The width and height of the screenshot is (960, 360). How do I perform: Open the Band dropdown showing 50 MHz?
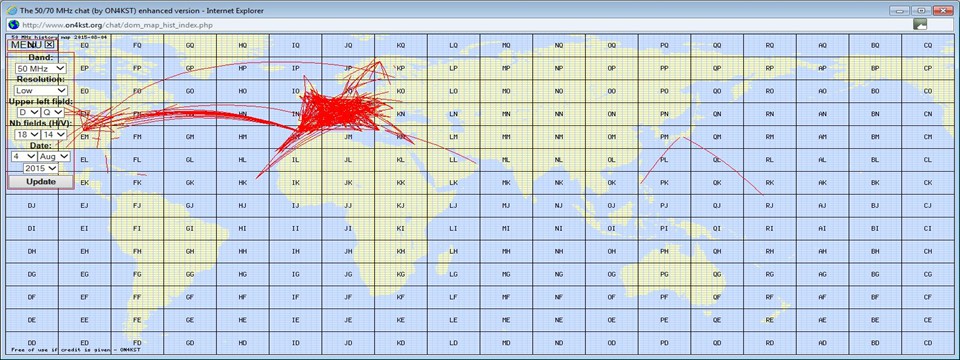click(41, 69)
